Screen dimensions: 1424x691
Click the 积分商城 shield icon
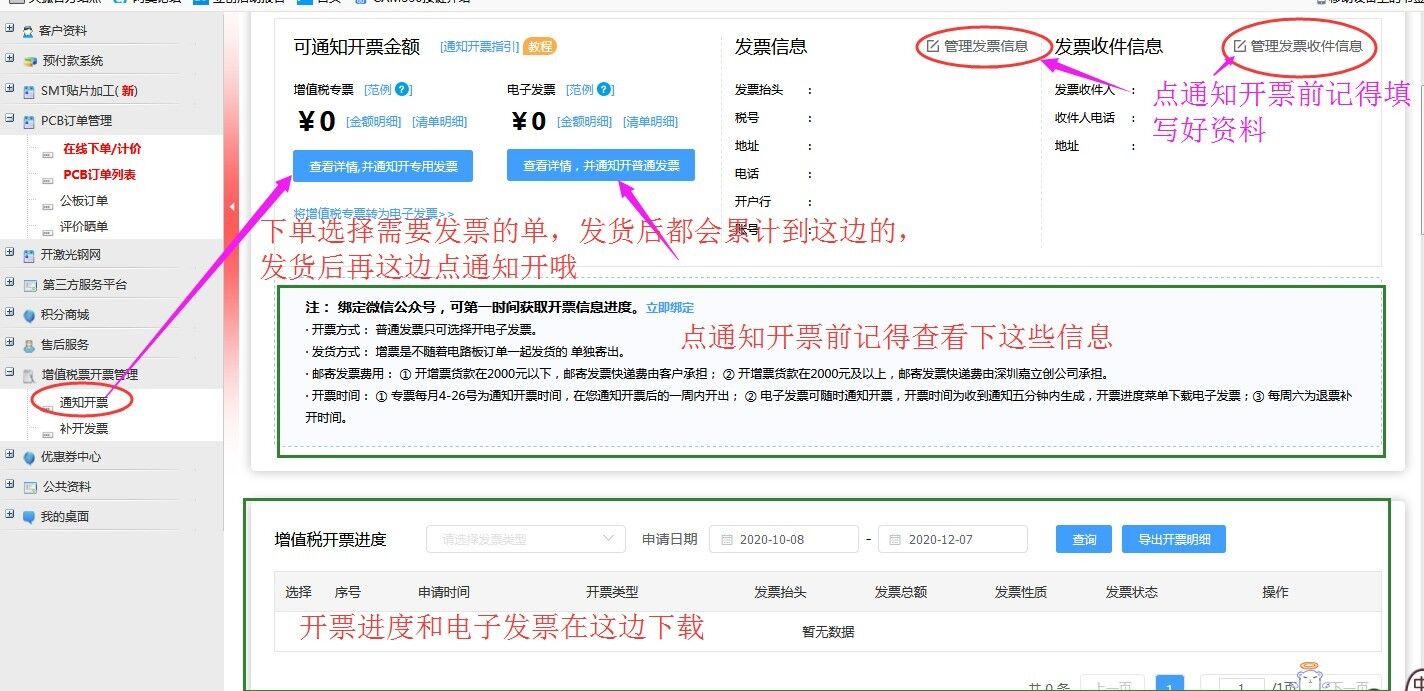tap(29, 315)
